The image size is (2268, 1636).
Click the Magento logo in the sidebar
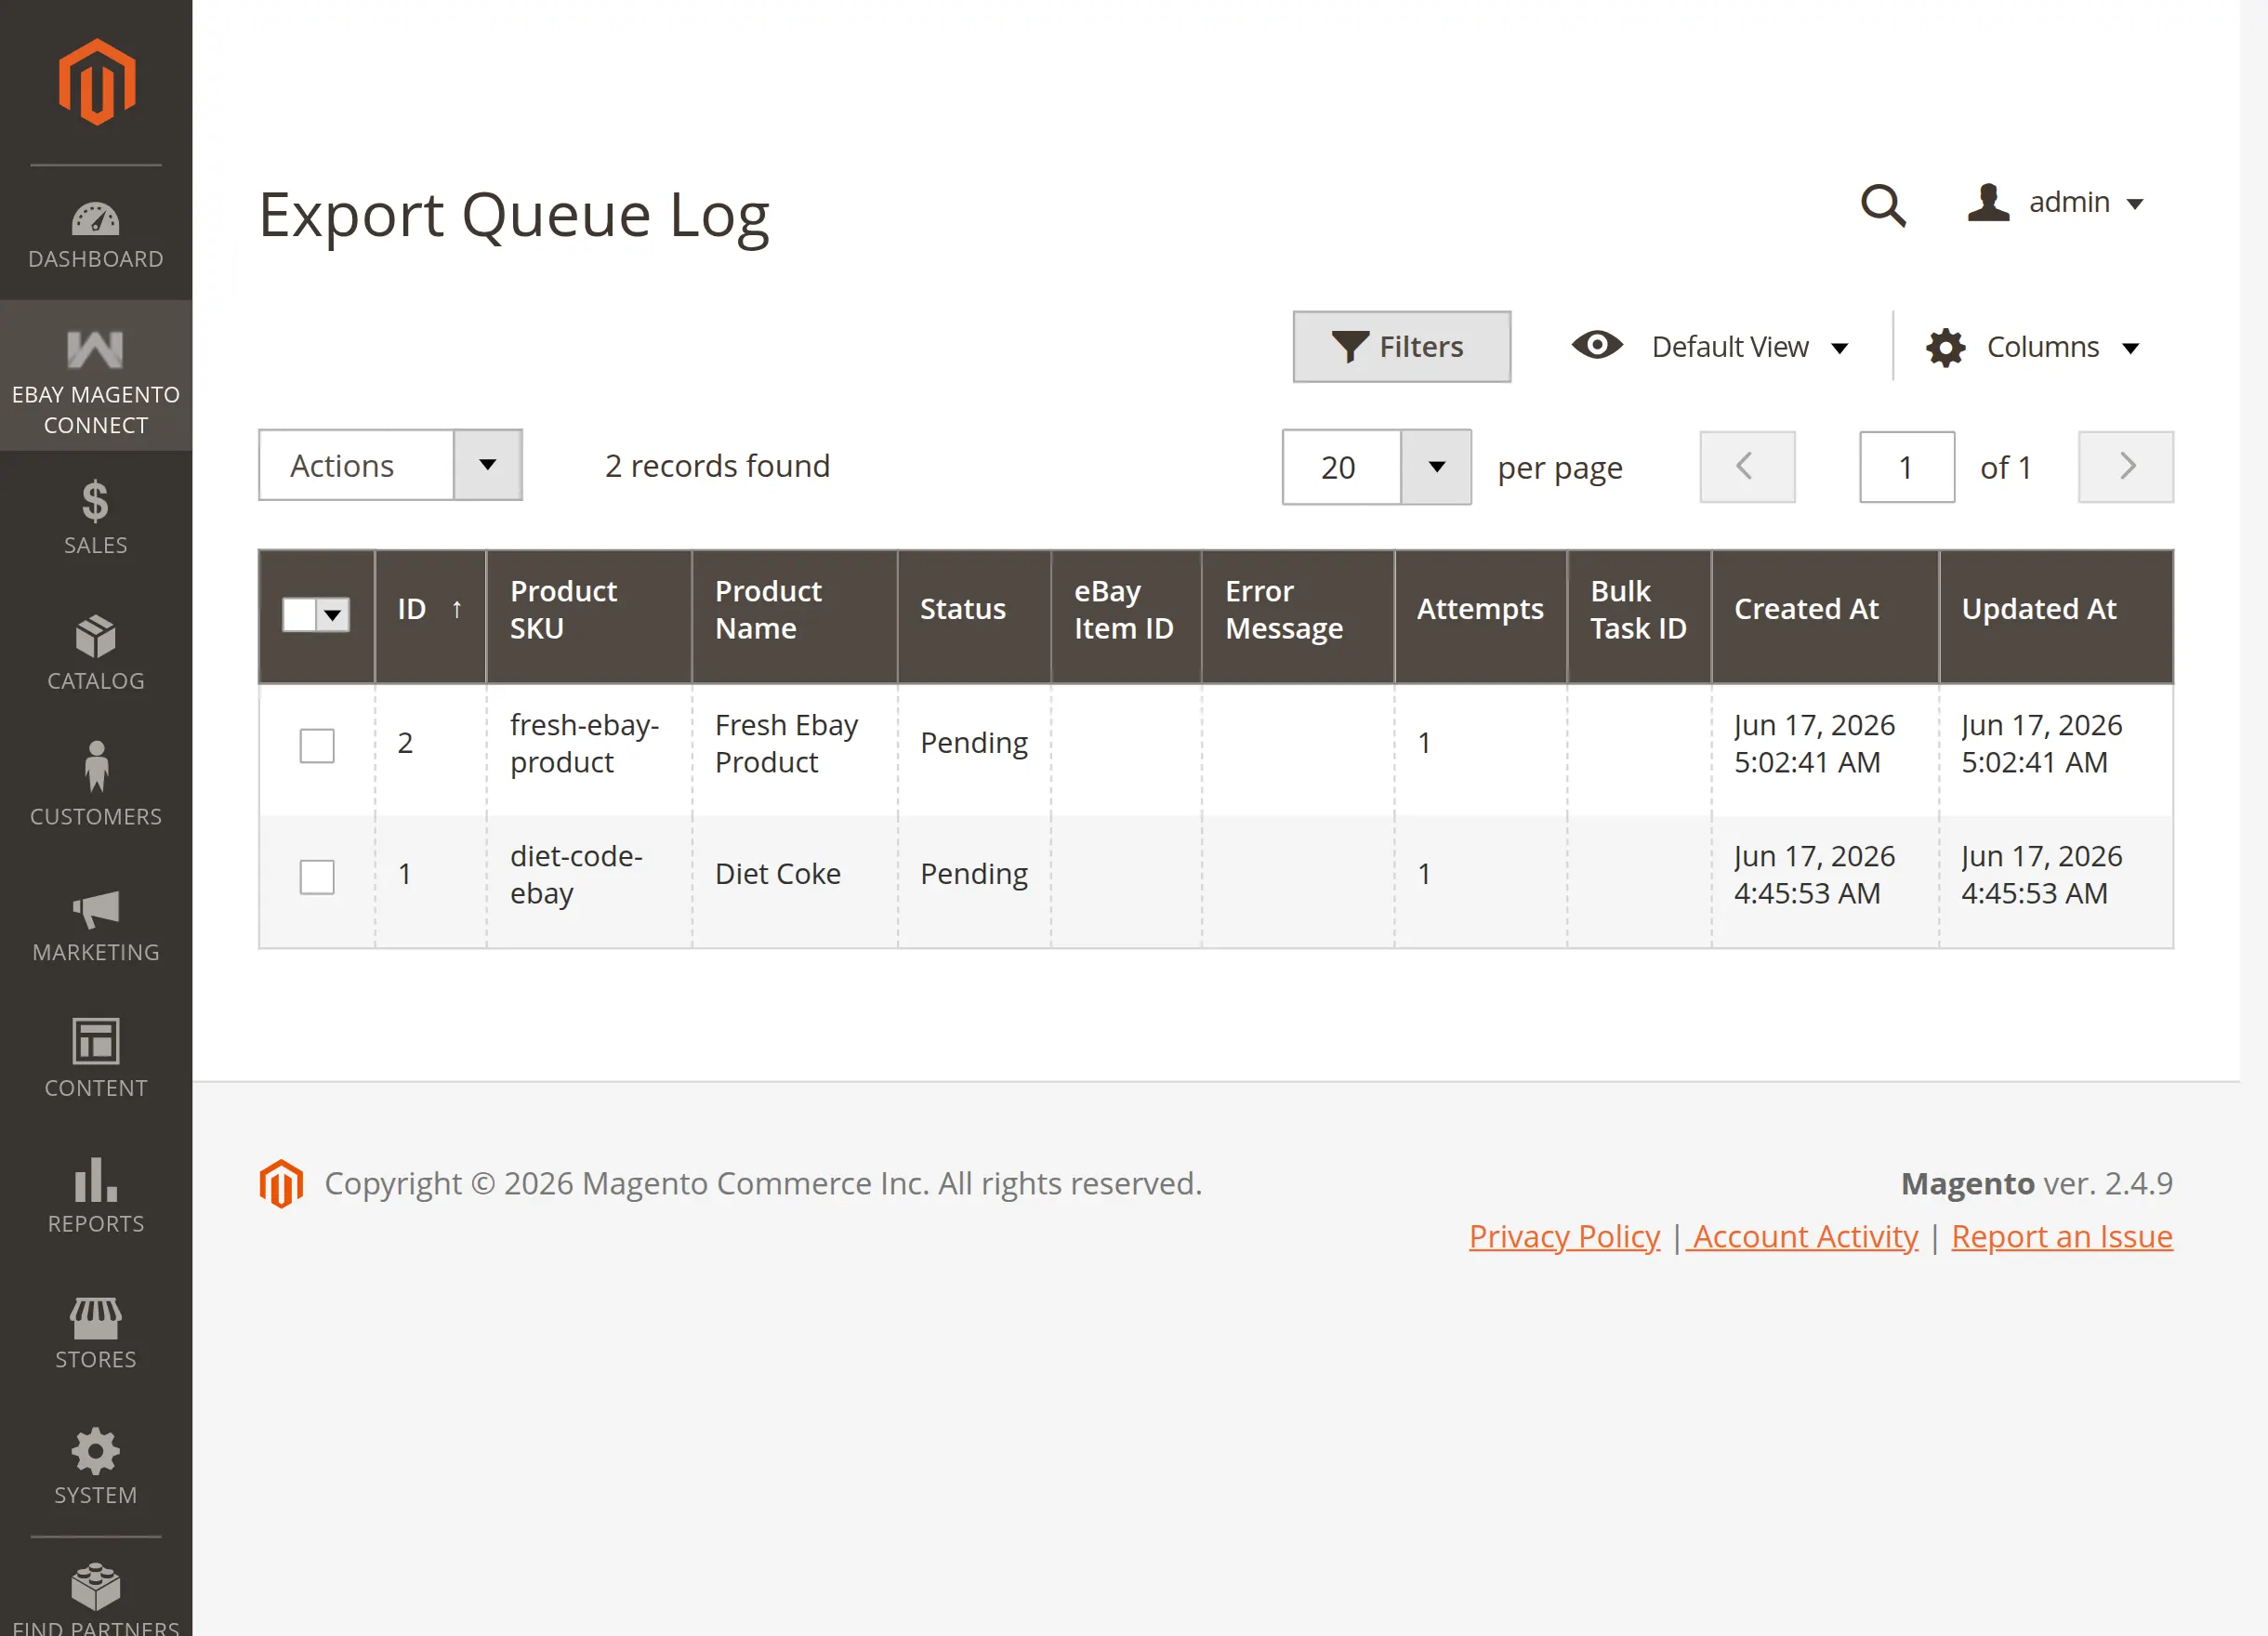point(96,82)
